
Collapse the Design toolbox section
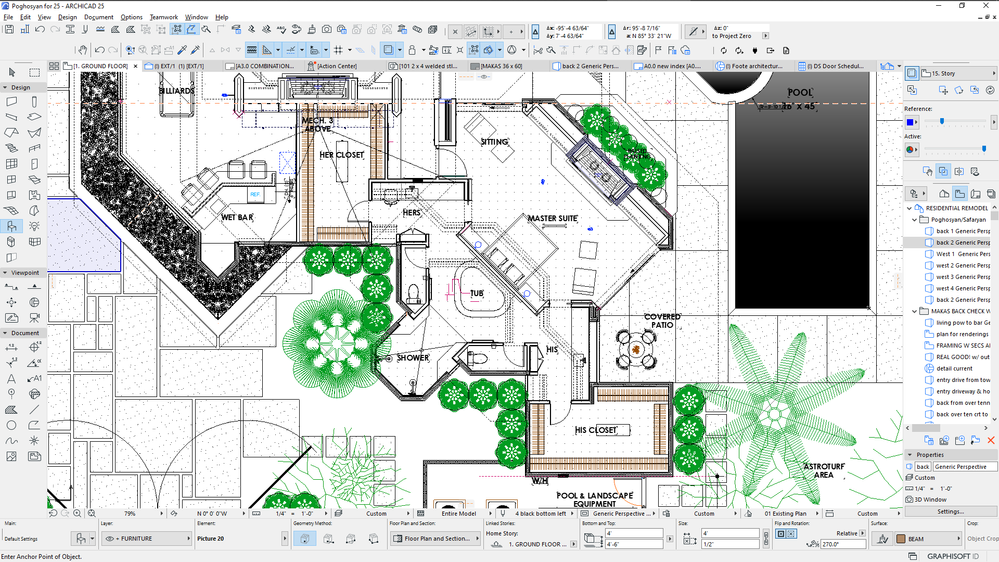(x=5, y=87)
